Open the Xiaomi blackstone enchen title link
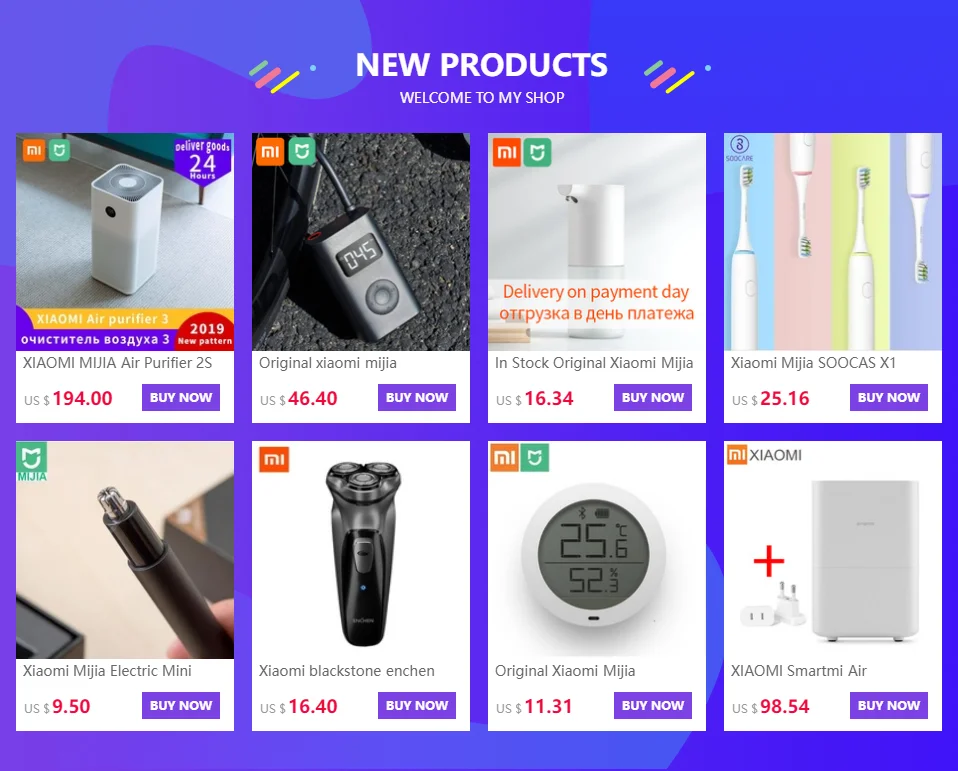Screen dimensions: 958x771 point(346,671)
